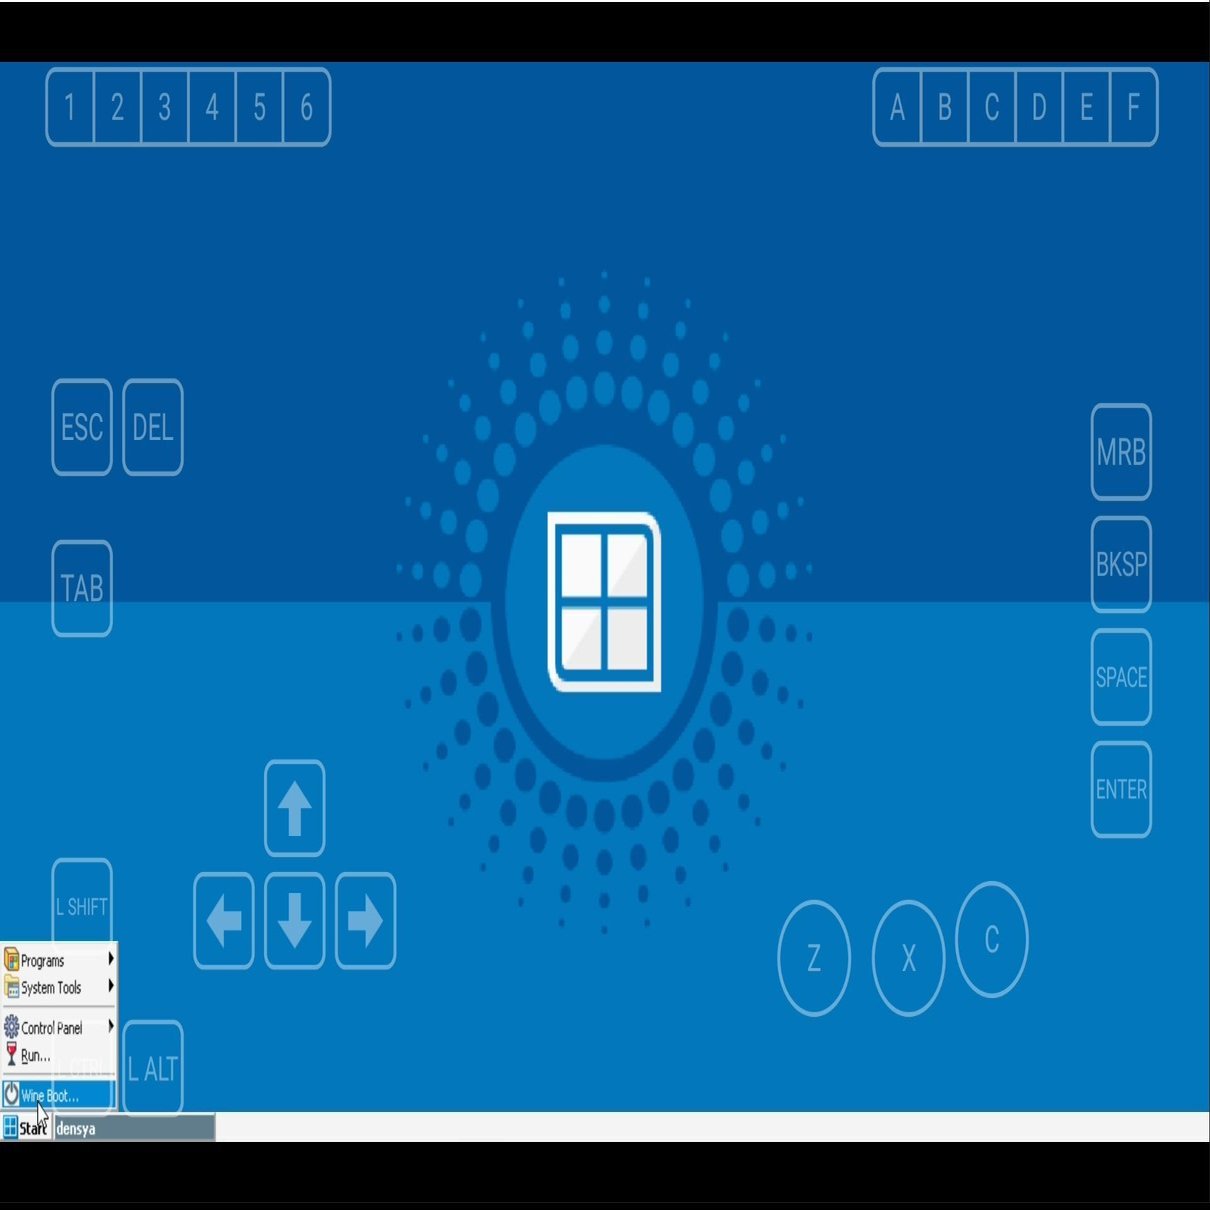Click the Start button on the taskbar
The image size is (1210, 1210).
click(26, 1128)
